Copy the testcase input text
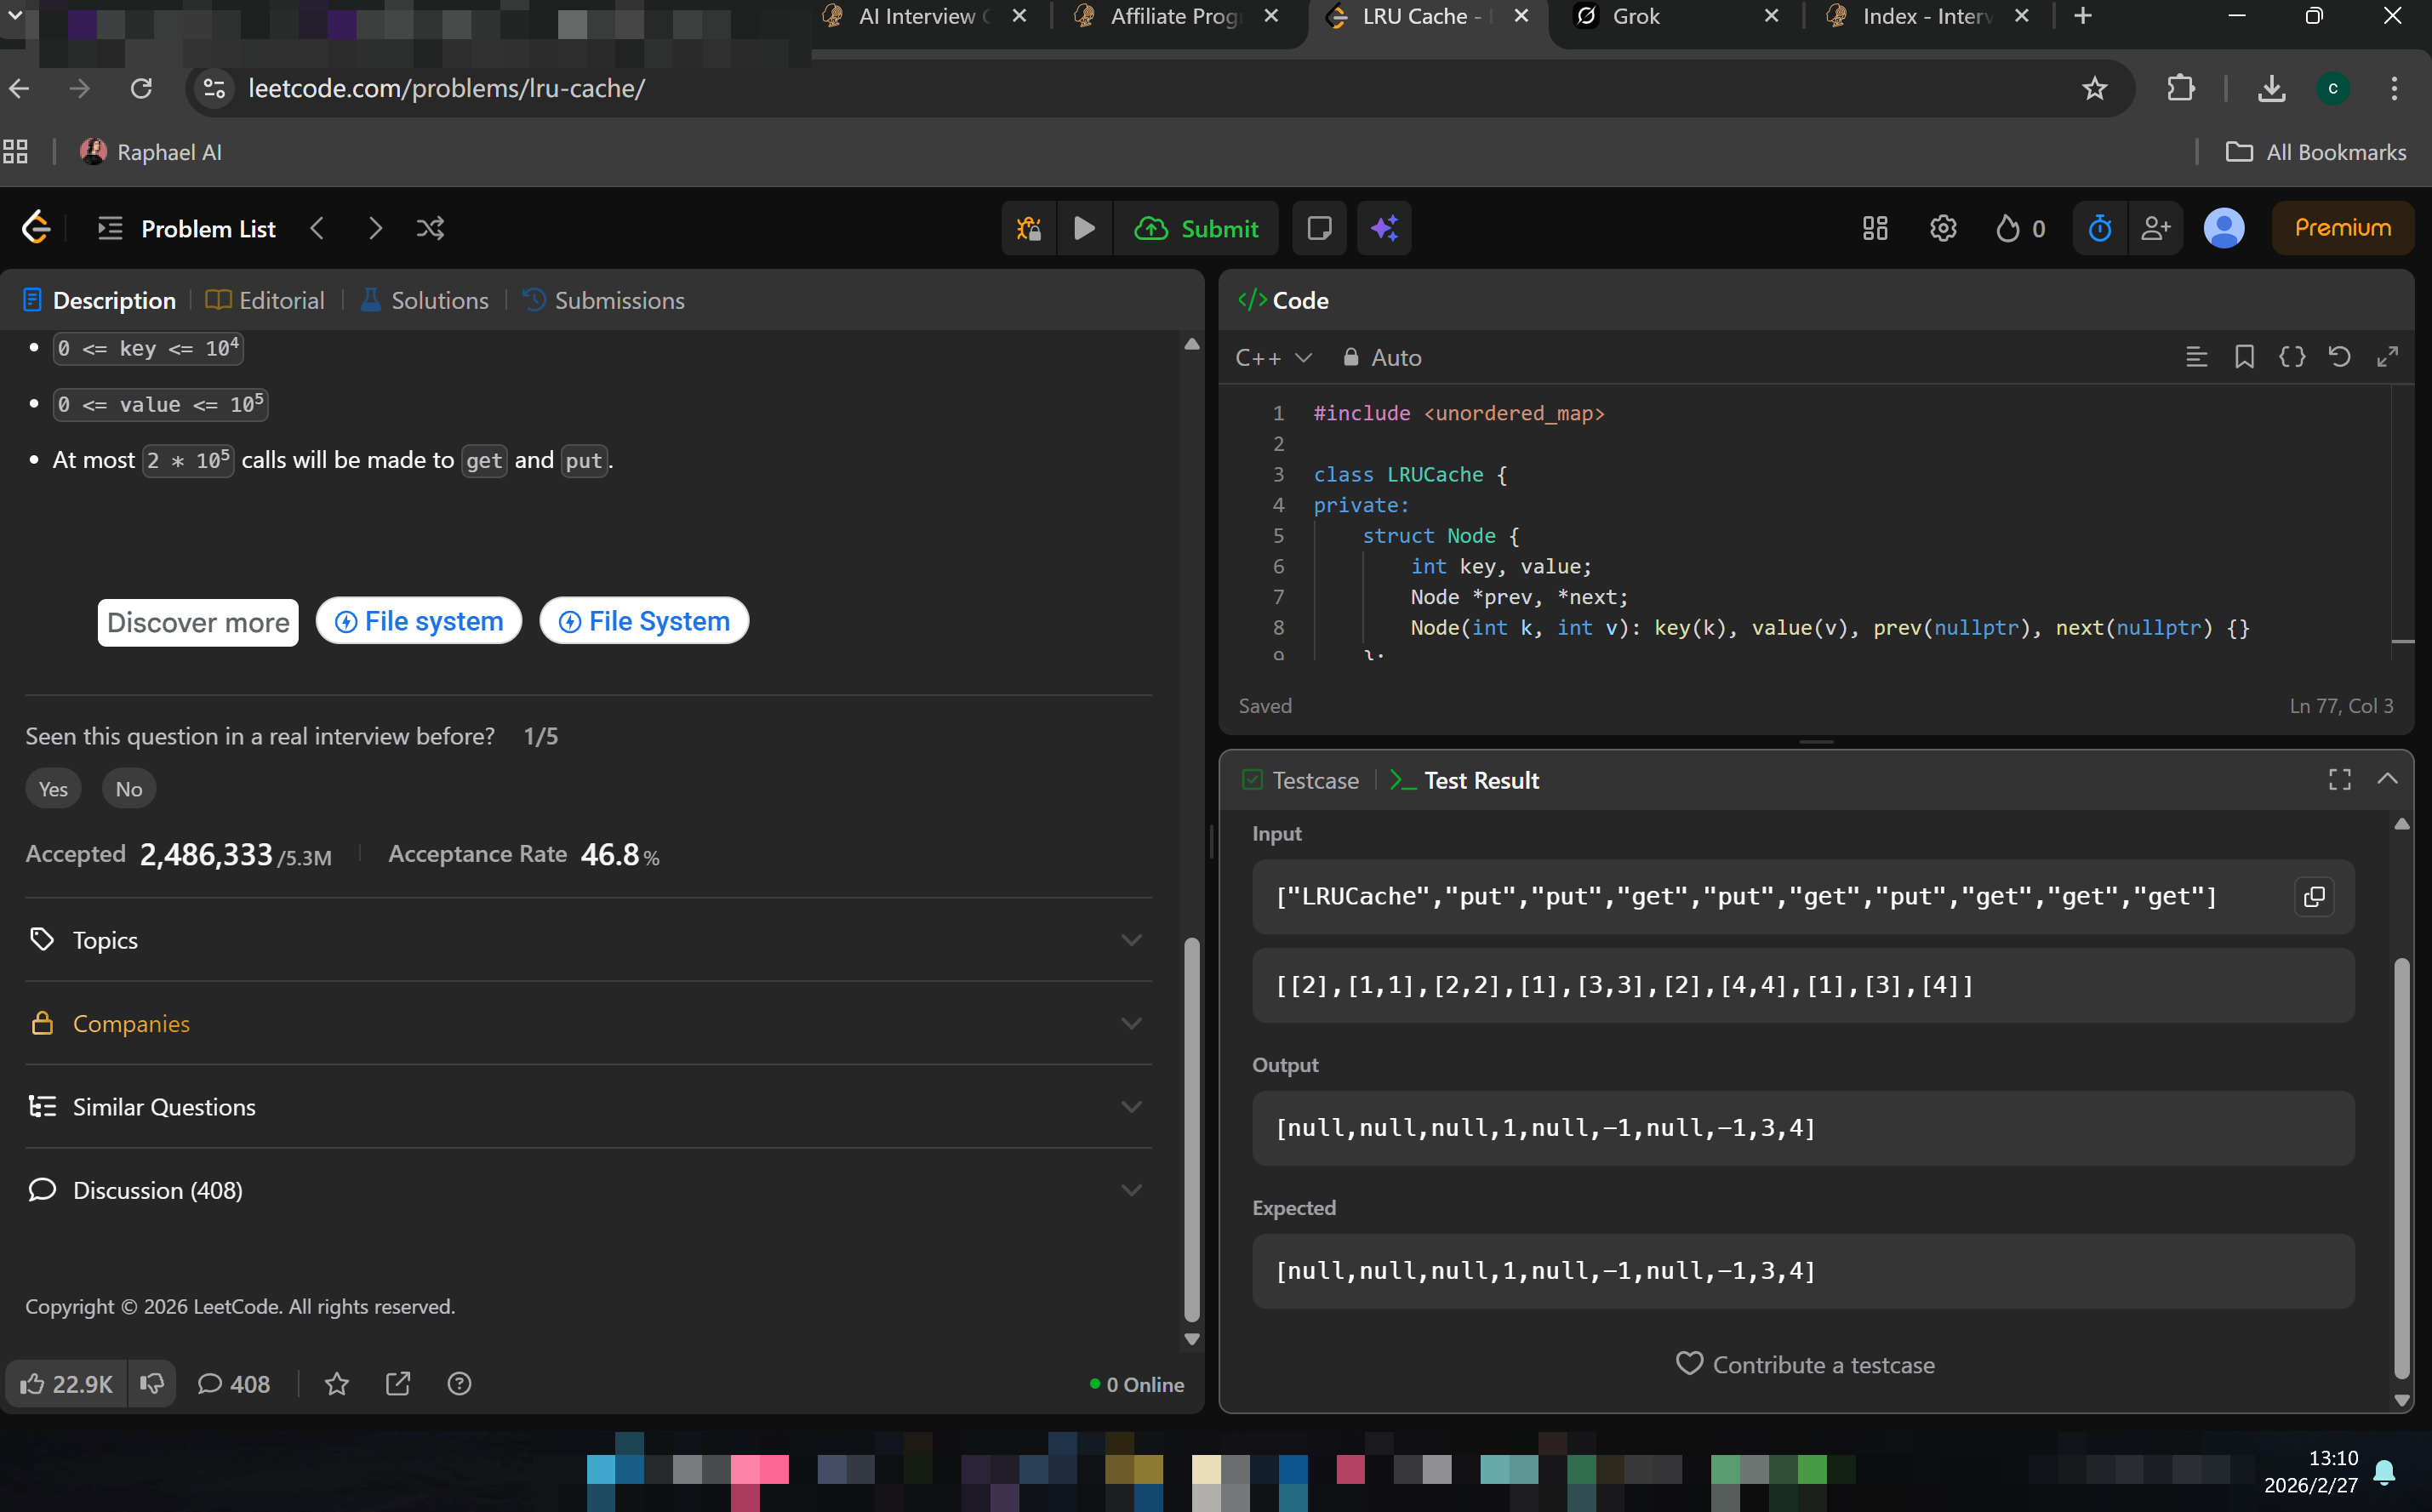The height and width of the screenshot is (1512, 2432). (2314, 897)
